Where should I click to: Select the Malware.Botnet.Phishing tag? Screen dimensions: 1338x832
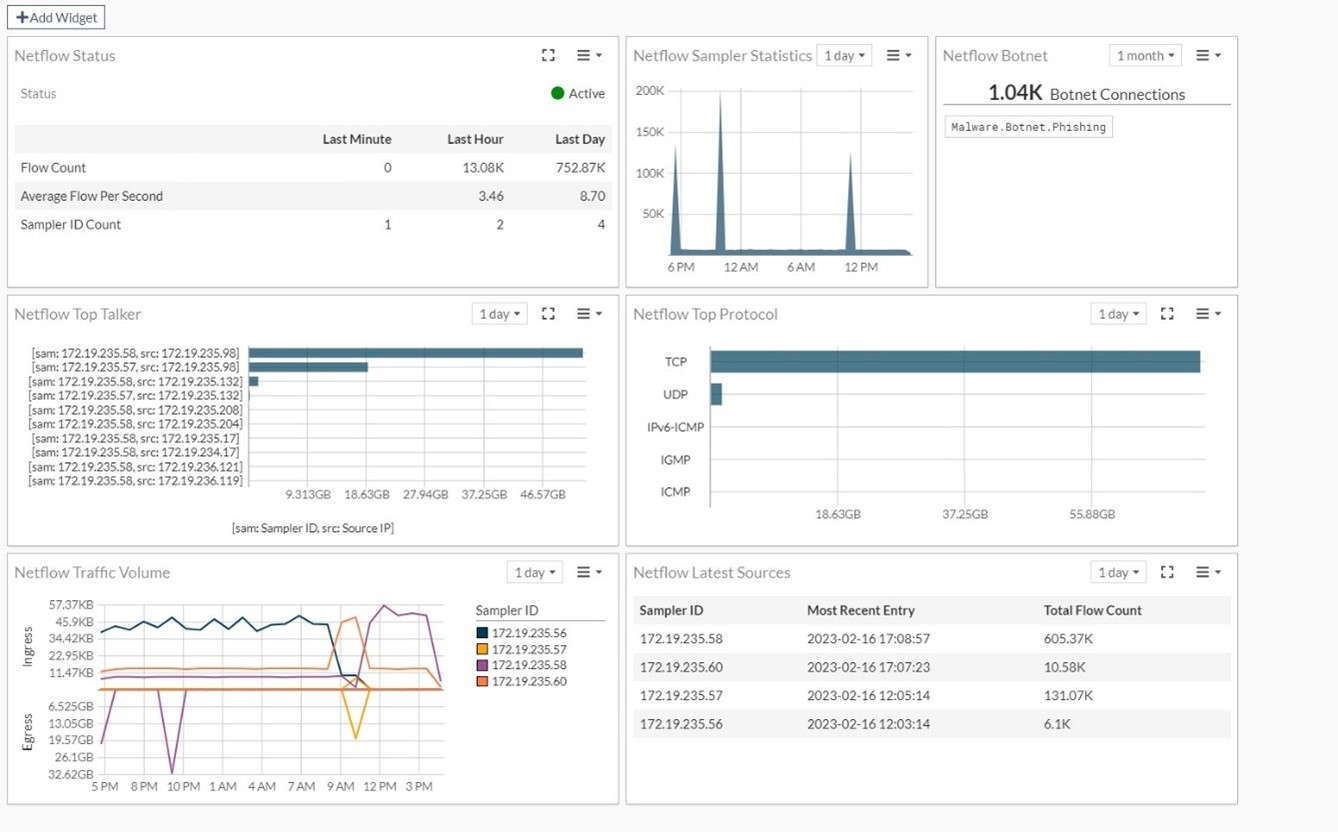(1028, 126)
